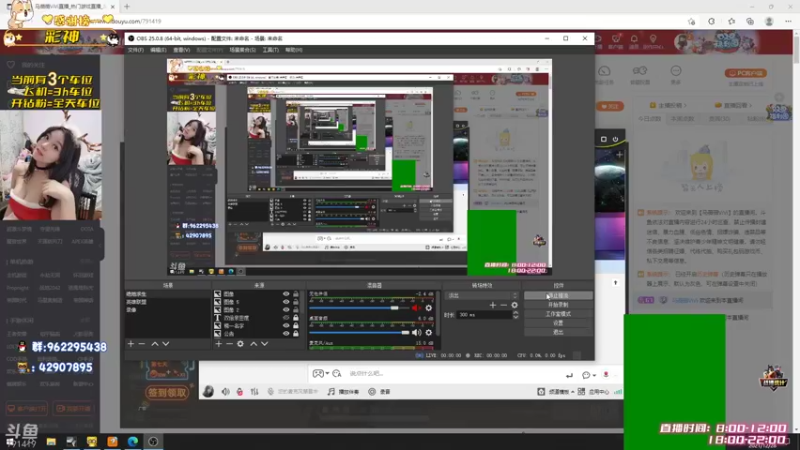The image size is (800, 450).
Task: Move the source down with the arrow
Action: [x=264, y=344]
